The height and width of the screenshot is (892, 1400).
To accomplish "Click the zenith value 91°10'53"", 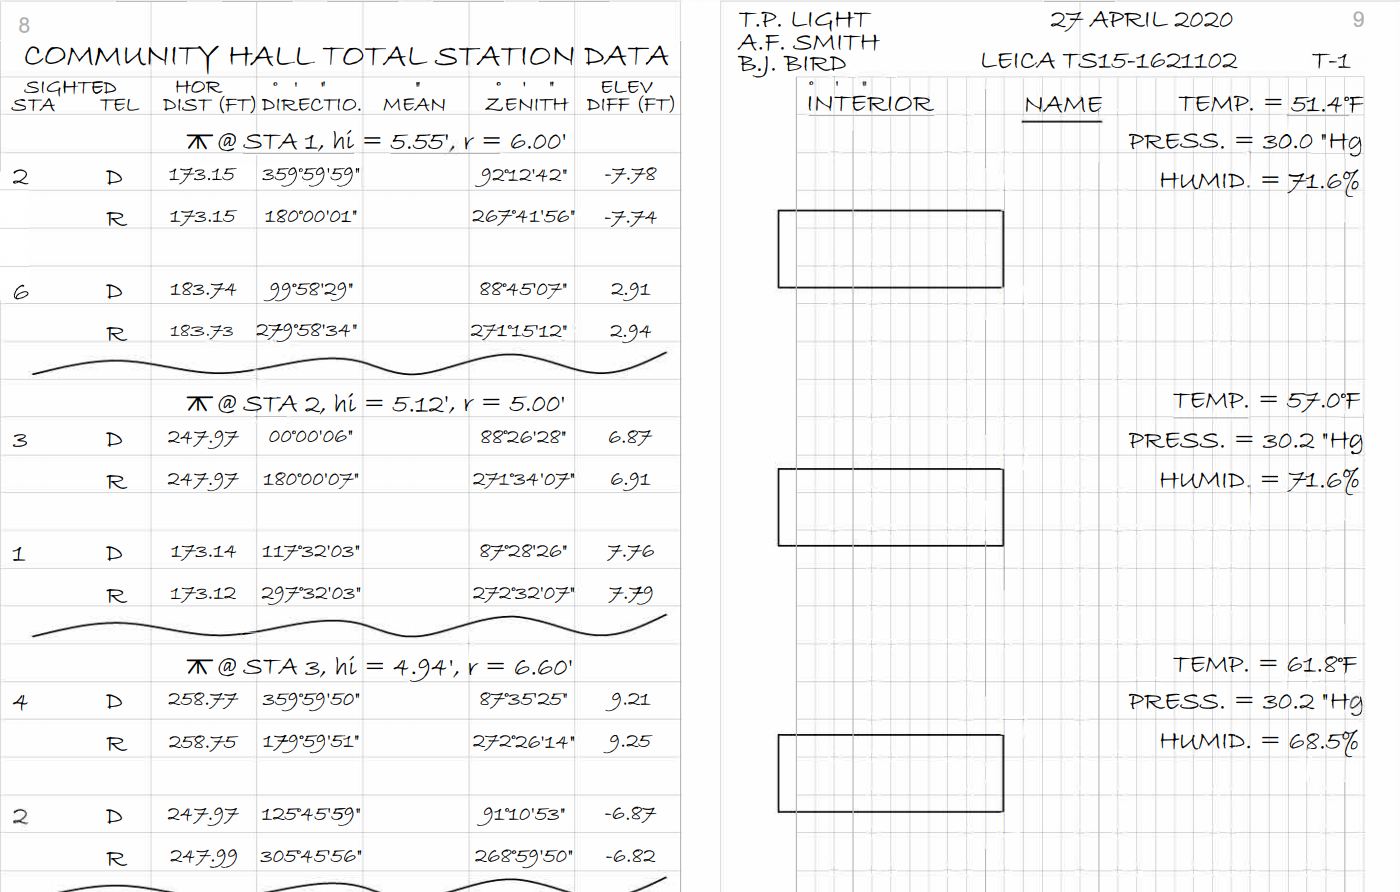I will [x=523, y=815].
